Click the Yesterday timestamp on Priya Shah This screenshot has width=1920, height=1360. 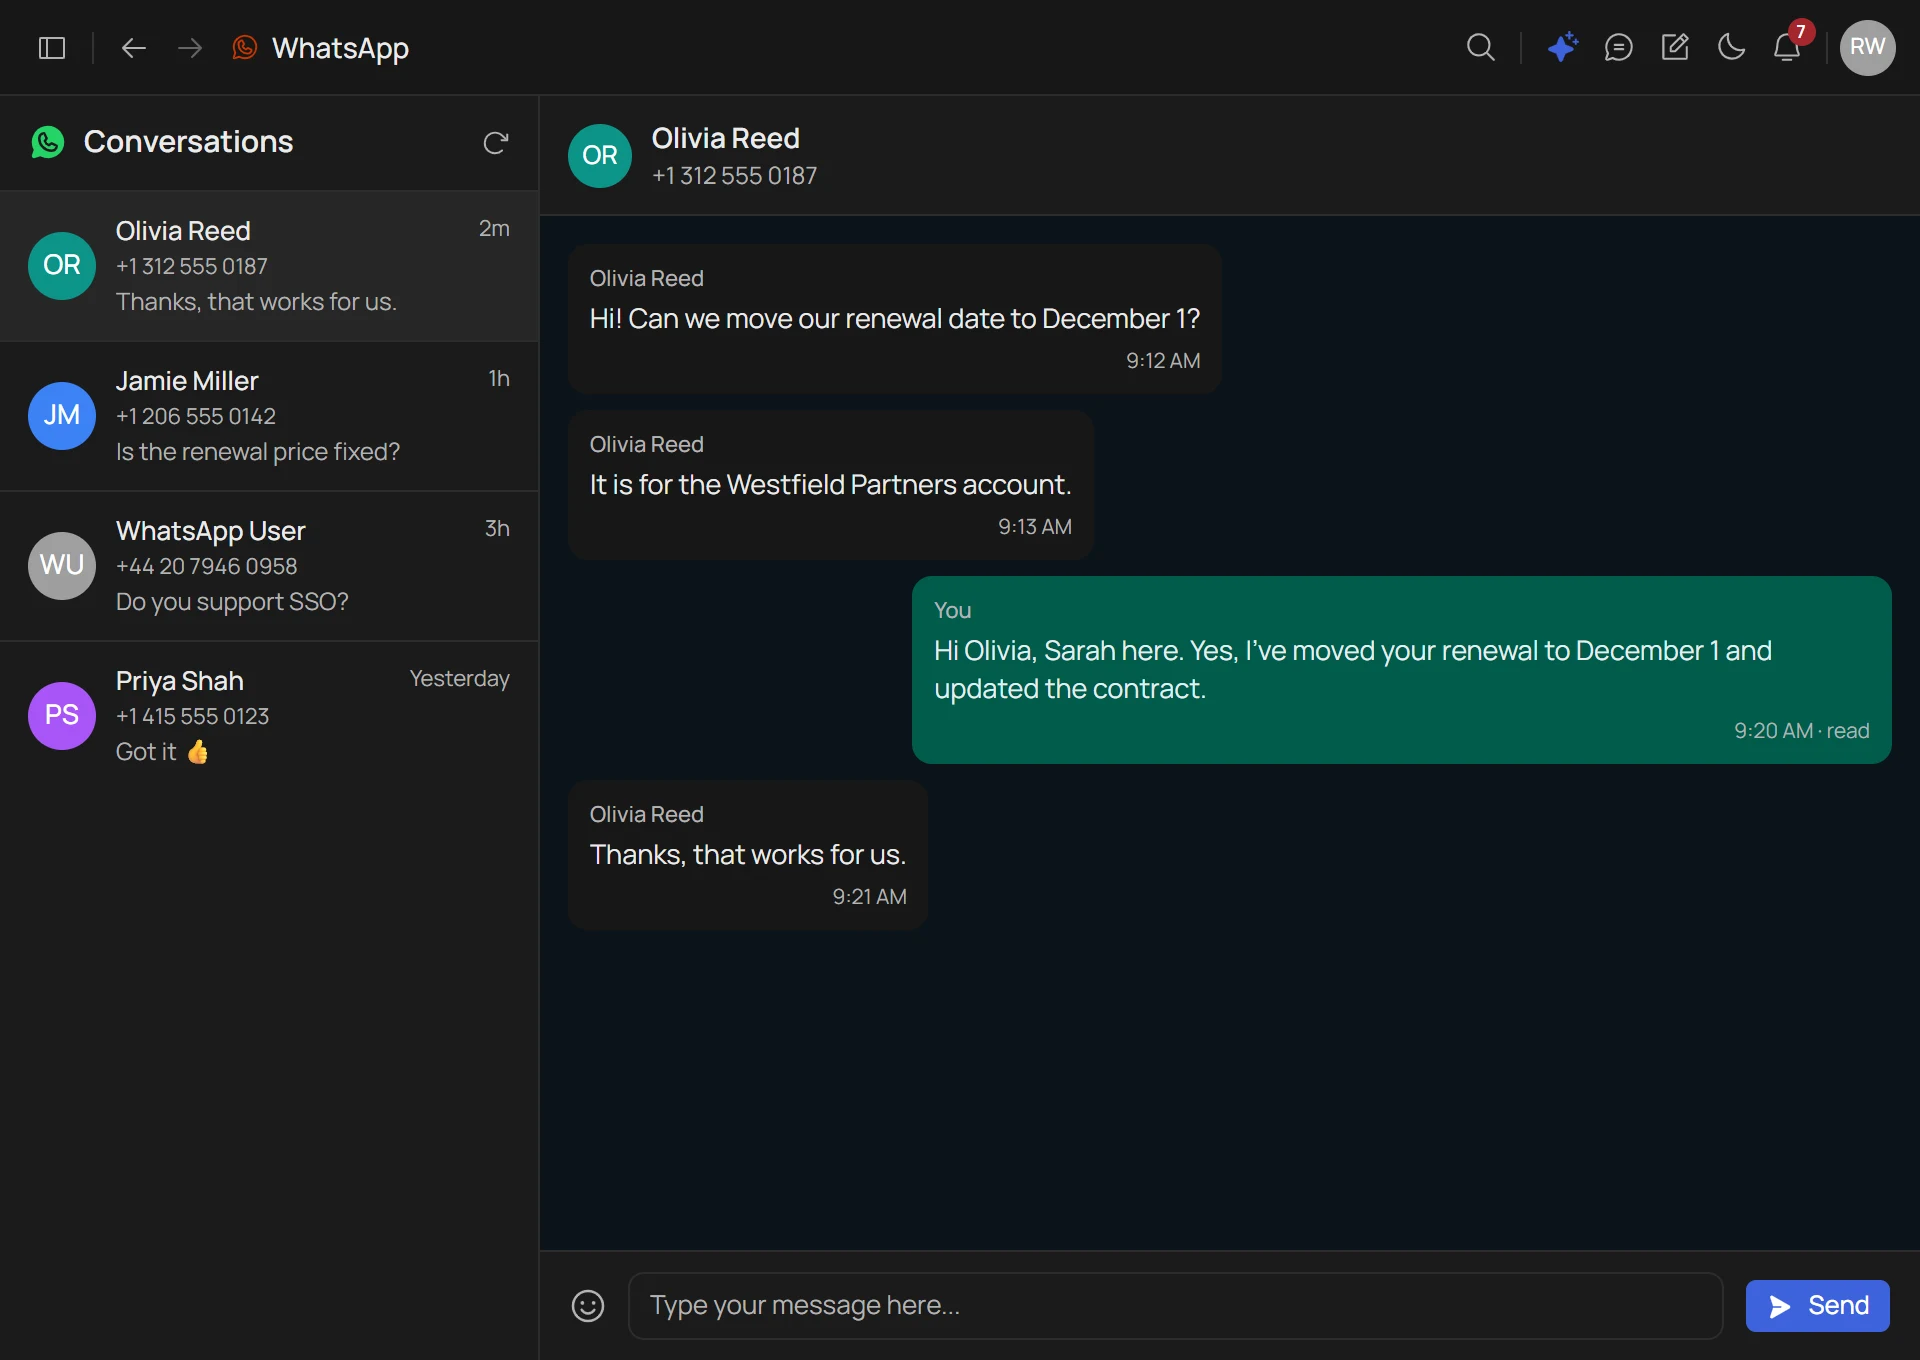point(459,679)
